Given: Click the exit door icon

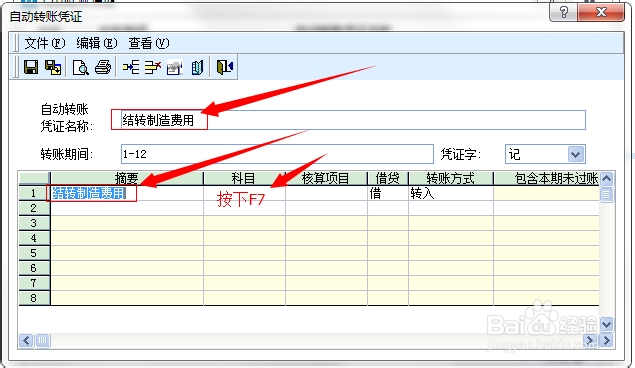Looking at the screenshot, I should (x=225, y=67).
